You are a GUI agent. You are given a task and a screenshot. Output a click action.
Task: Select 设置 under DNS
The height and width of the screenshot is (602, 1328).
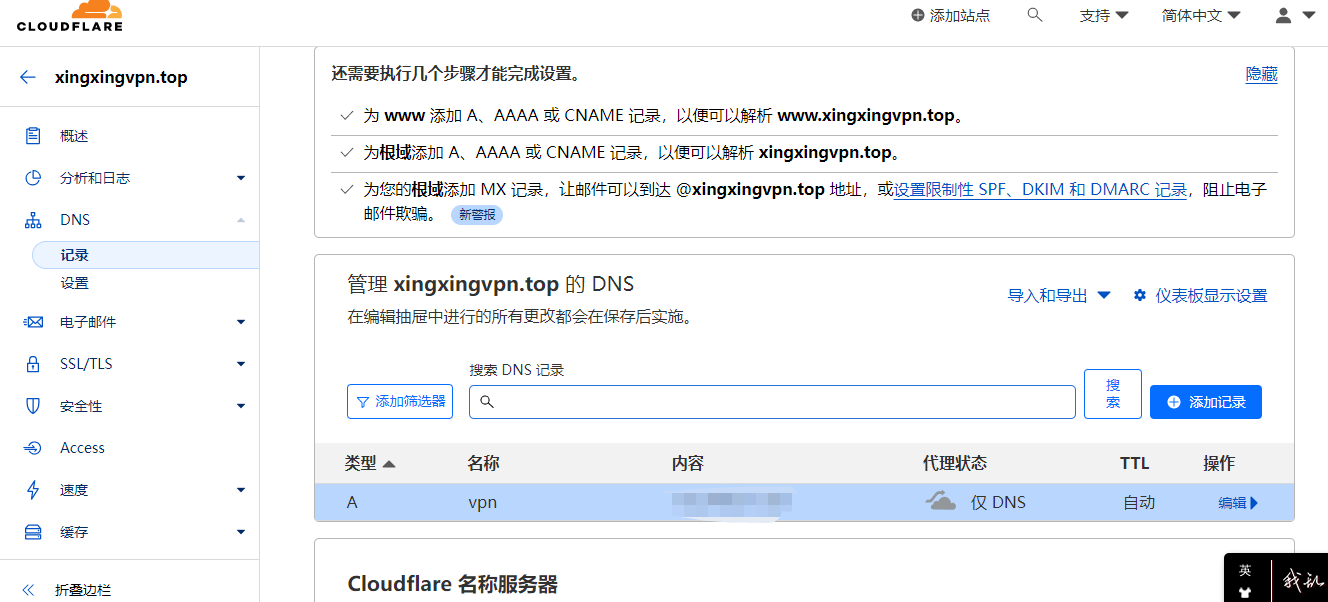[x=75, y=283]
